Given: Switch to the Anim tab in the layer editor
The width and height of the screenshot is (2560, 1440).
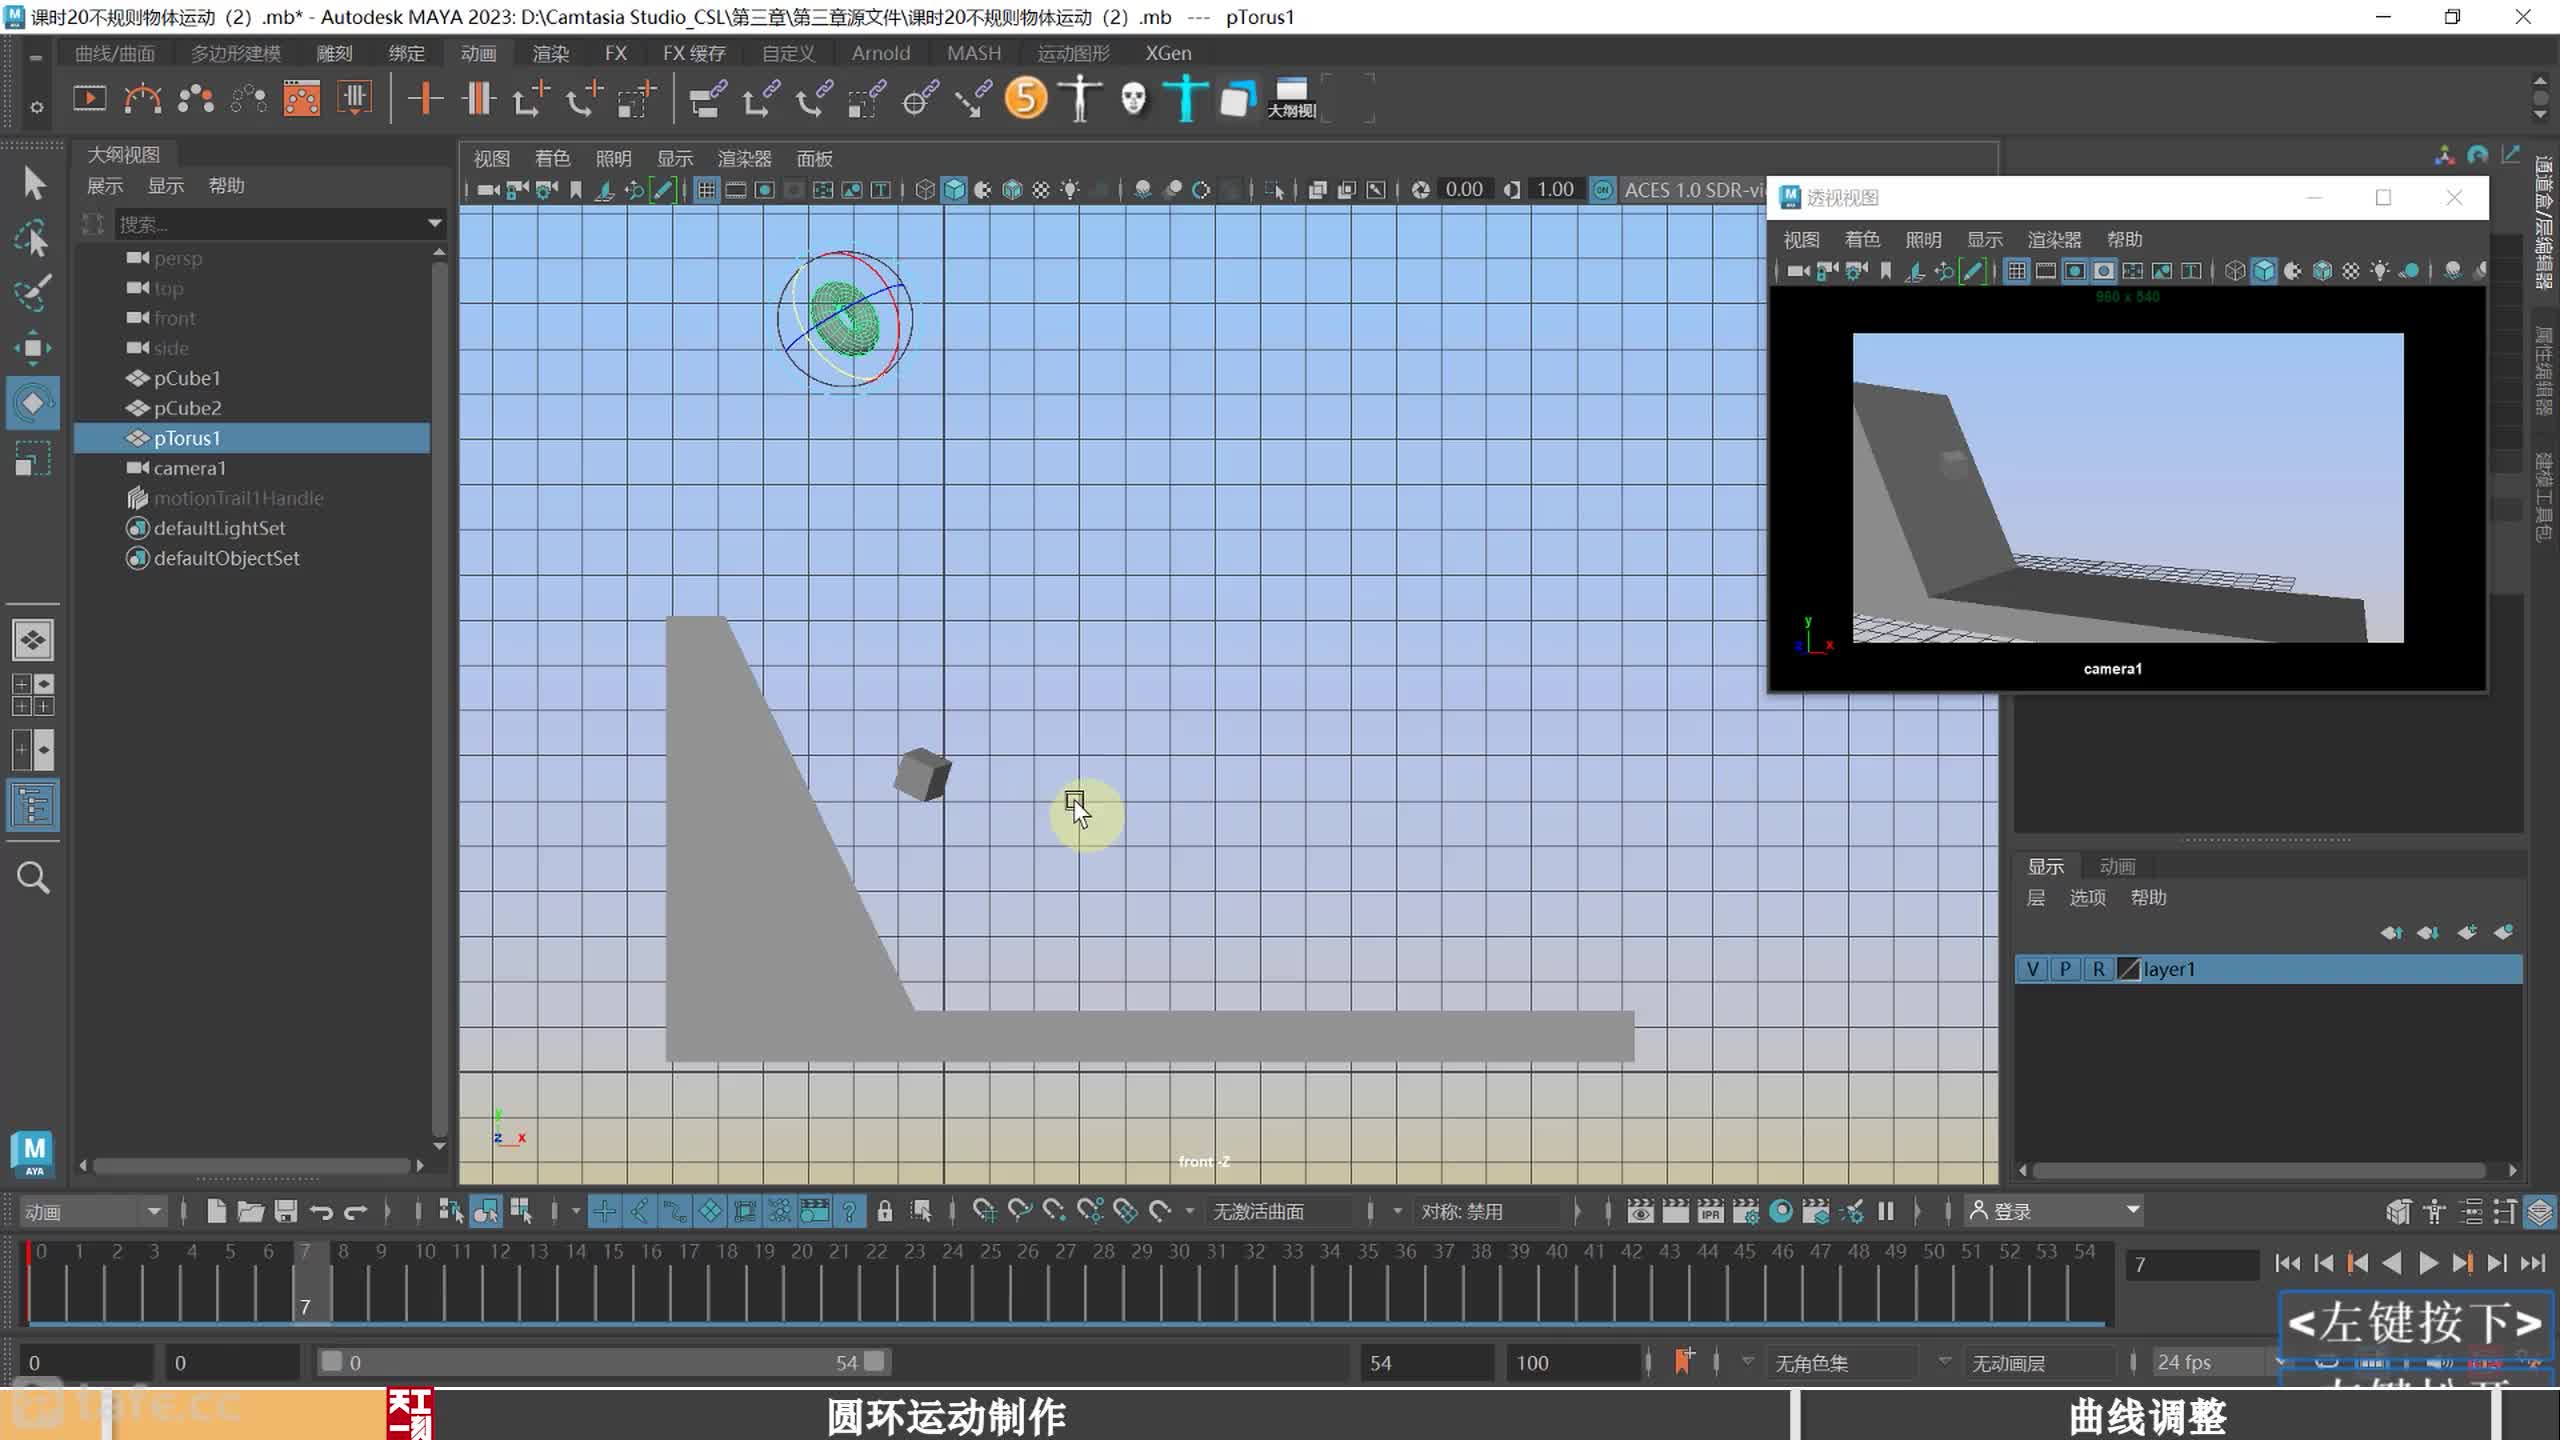Looking at the screenshot, I should (2117, 866).
